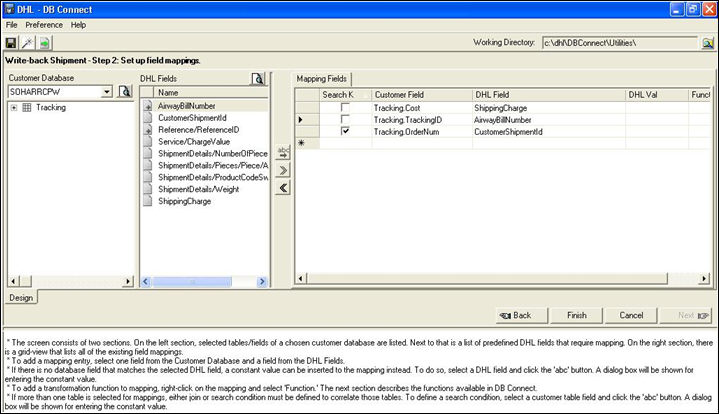This screenshot has height=414, width=719.
Task: Toggle the Search Key checkbox for Tracking.TrackingID
Action: pos(345,120)
